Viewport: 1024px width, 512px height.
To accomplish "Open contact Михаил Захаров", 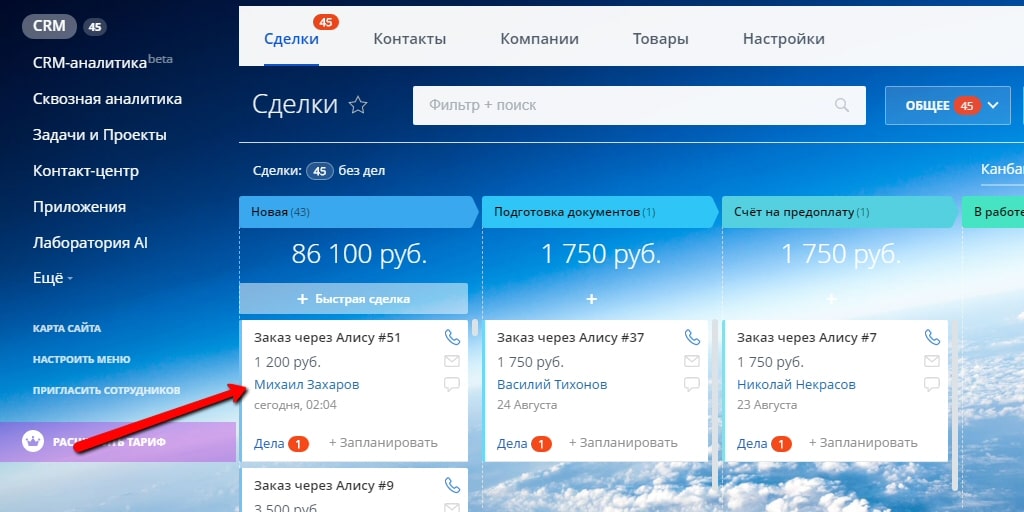I will click(x=306, y=385).
